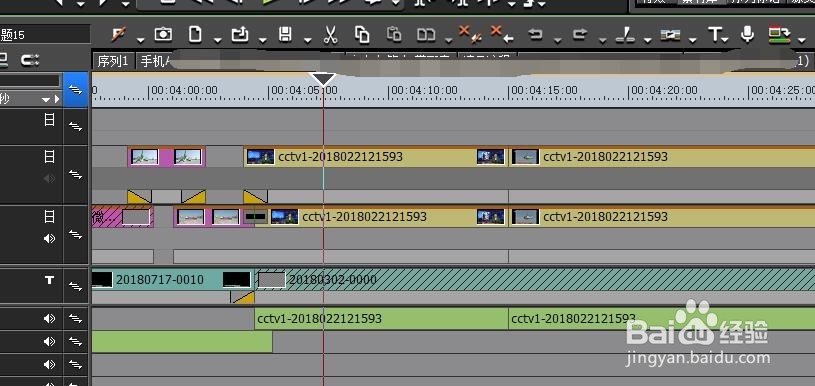Image resolution: width=815 pixels, height=386 pixels.
Task: Toggle greyed audio mute on second video track
Action: (49, 179)
